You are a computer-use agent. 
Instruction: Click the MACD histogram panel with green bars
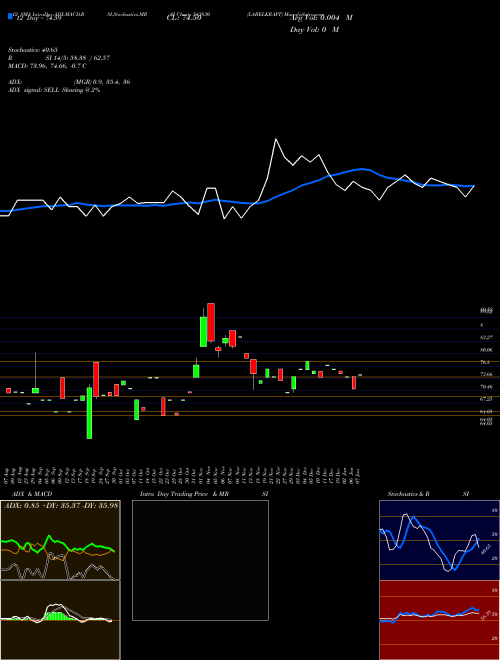(60, 620)
